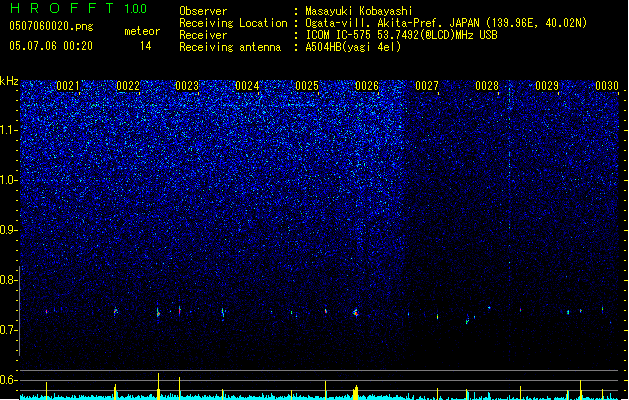Click the 0023 time marker

pos(187,86)
